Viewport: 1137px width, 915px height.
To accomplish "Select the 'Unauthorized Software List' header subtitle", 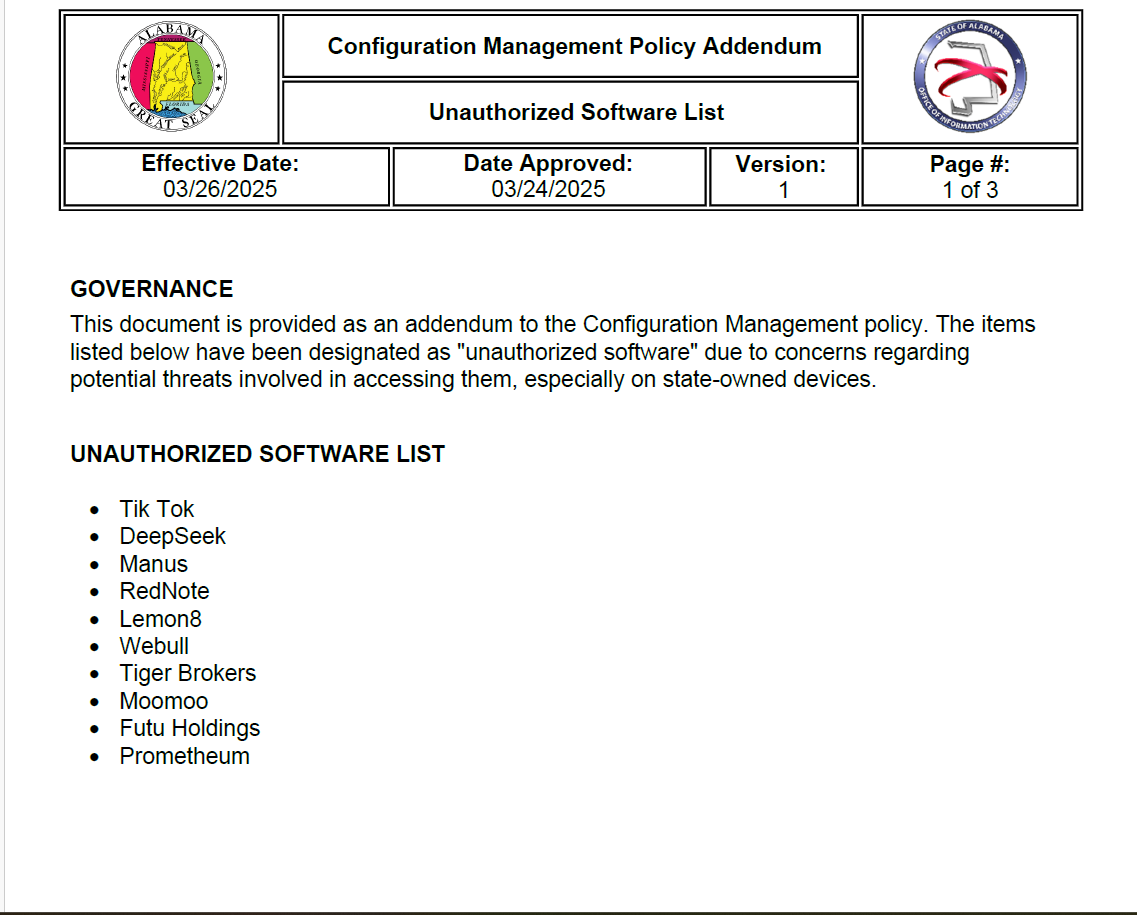I will 576,112.
